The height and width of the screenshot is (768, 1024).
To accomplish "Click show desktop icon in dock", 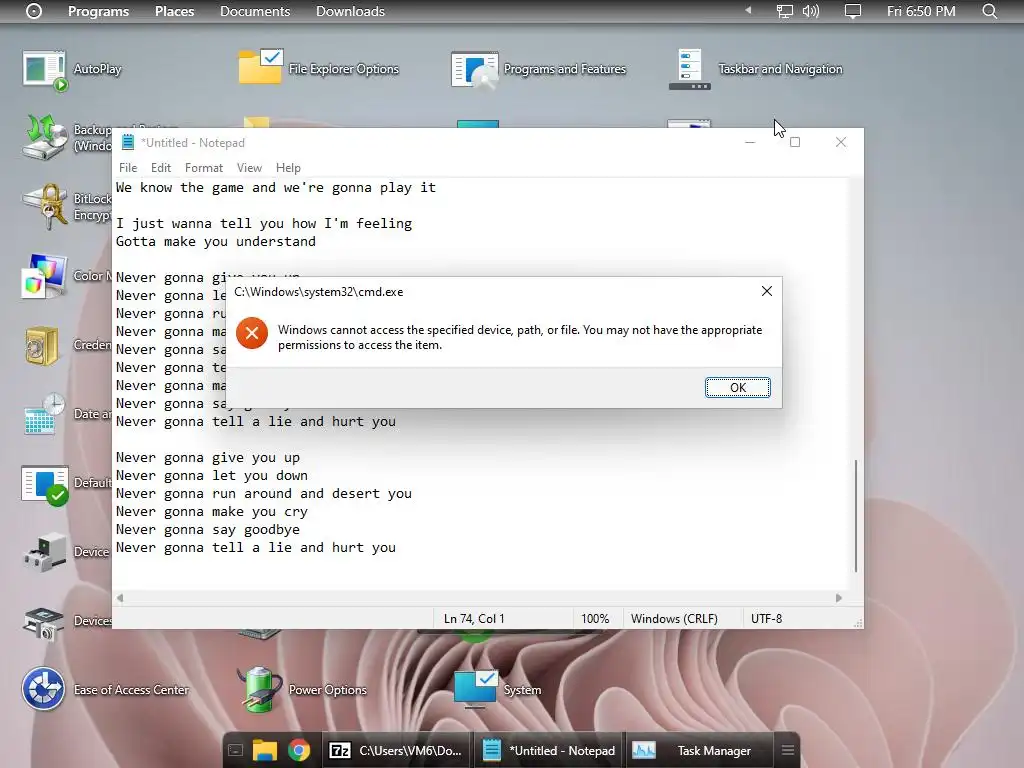I will pyautogui.click(x=236, y=750).
